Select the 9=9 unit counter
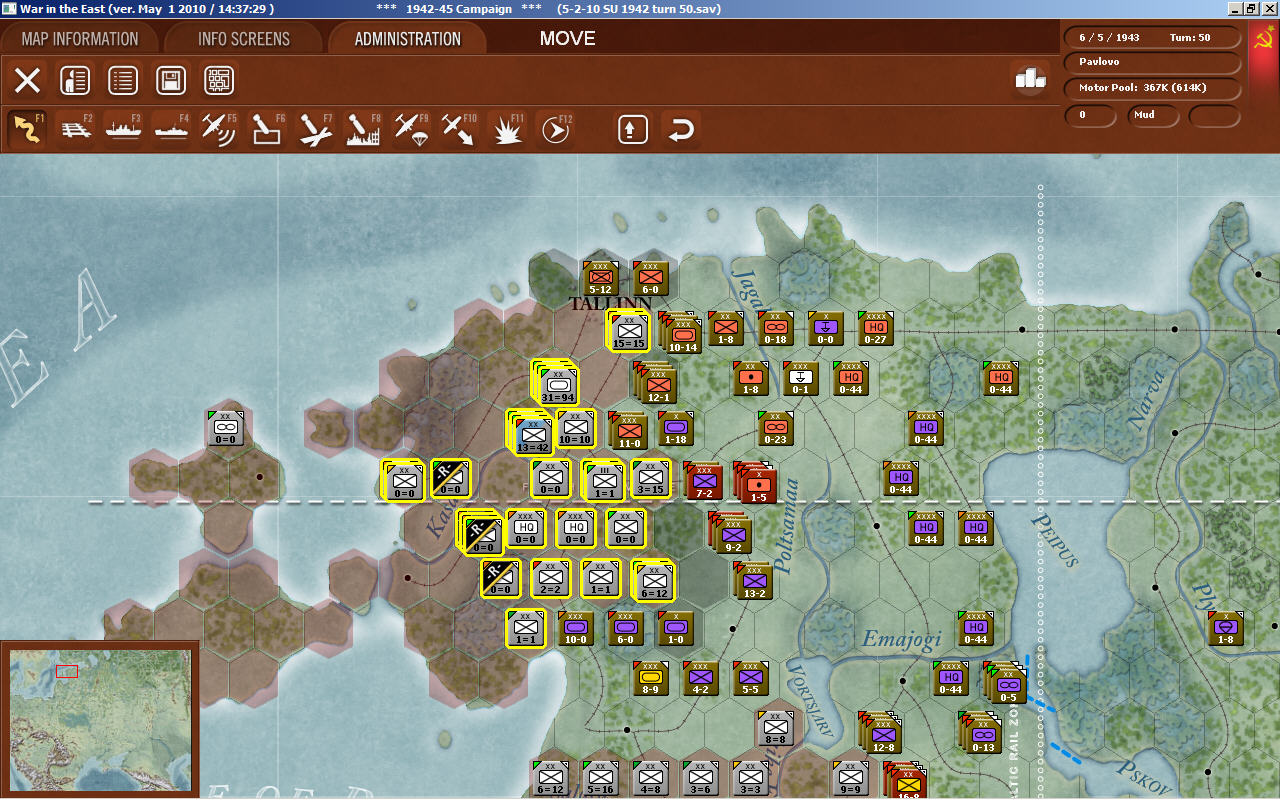The height and width of the screenshot is (800, 1280). click(850, 778)
